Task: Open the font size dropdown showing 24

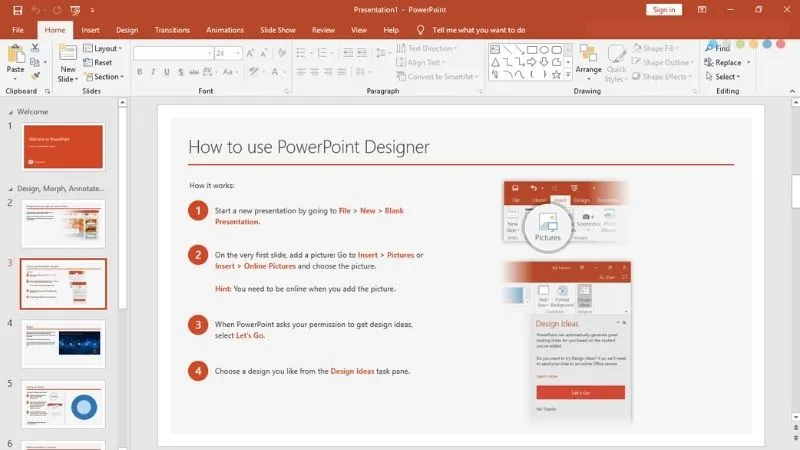Action: (228, 53)
